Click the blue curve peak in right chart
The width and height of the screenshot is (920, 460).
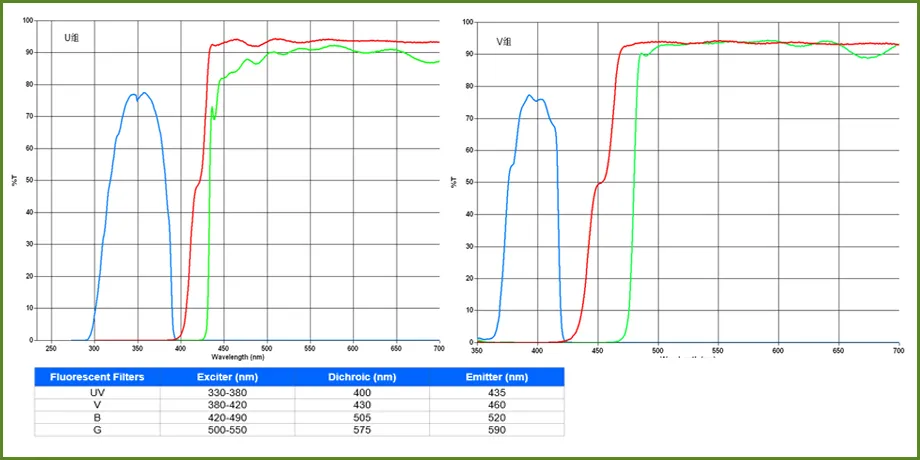click(530, 96)
